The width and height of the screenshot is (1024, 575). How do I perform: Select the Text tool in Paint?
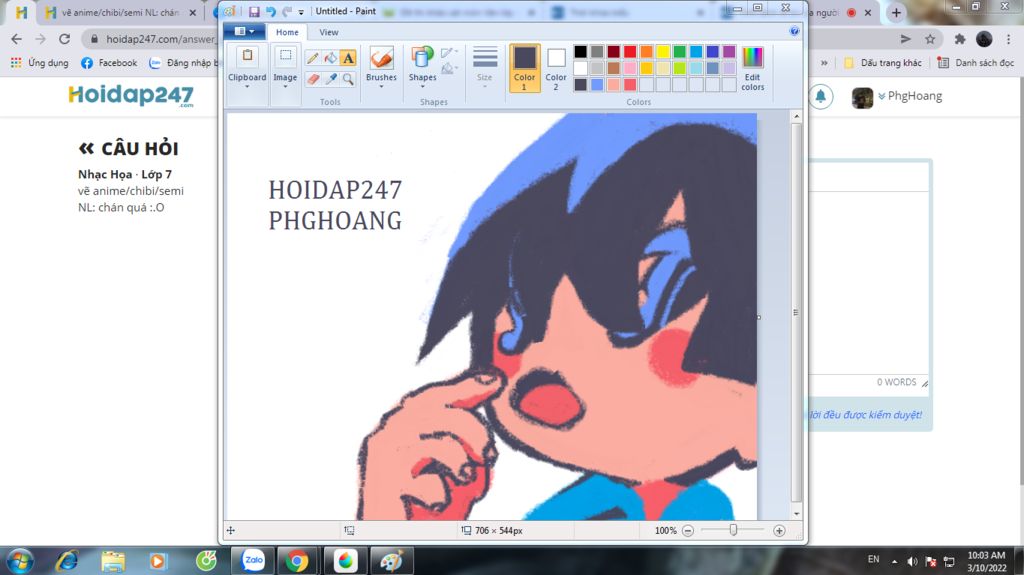348,58
